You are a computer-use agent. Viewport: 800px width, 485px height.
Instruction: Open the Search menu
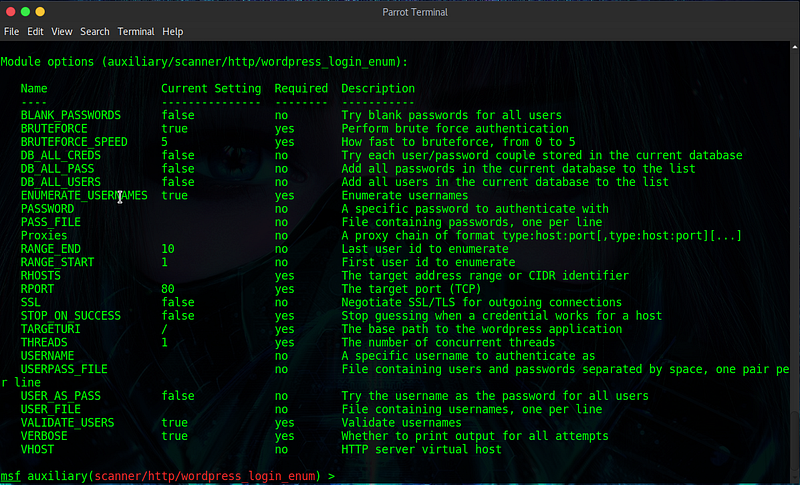click(x=94, y=32)
